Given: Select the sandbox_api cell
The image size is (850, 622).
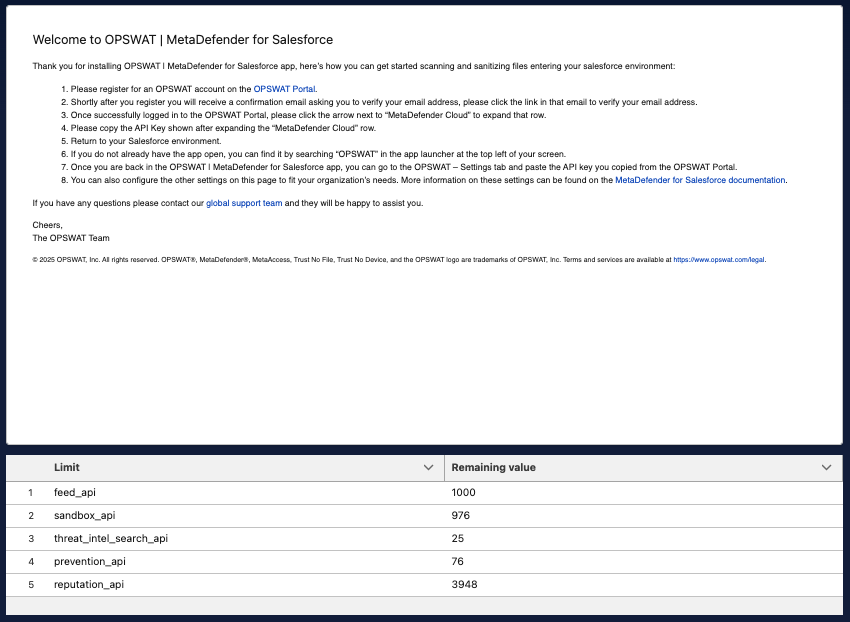Looking at the screenshot, I should (x=84, y=515).
